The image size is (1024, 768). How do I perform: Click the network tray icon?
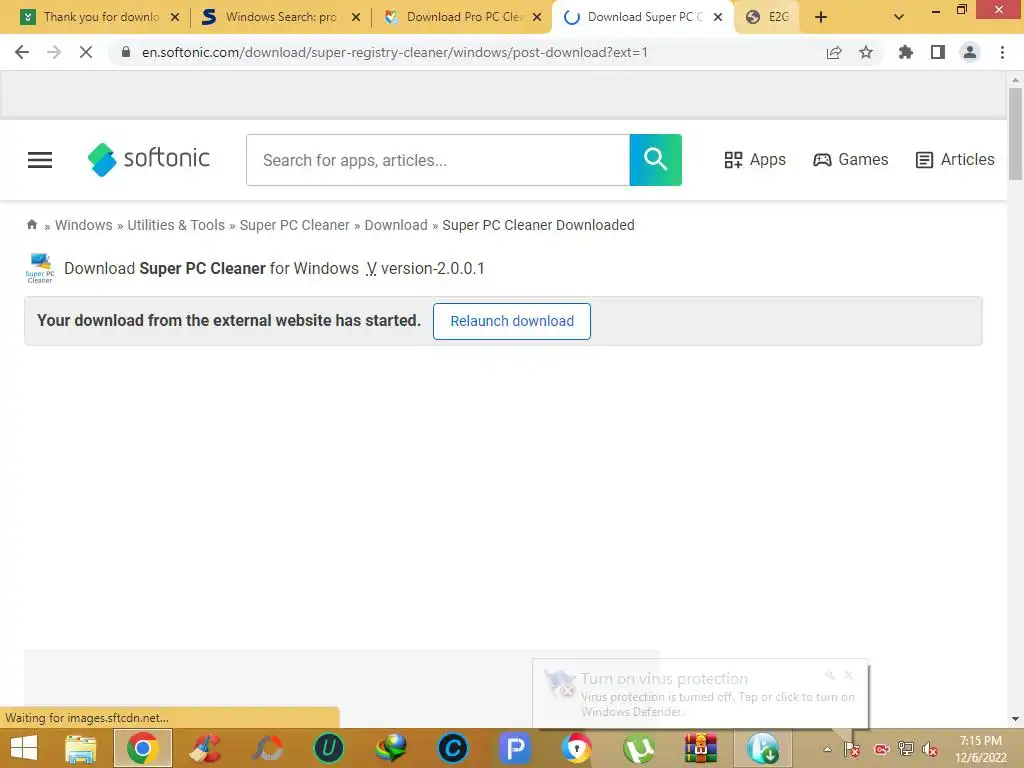tap(905, 750)
